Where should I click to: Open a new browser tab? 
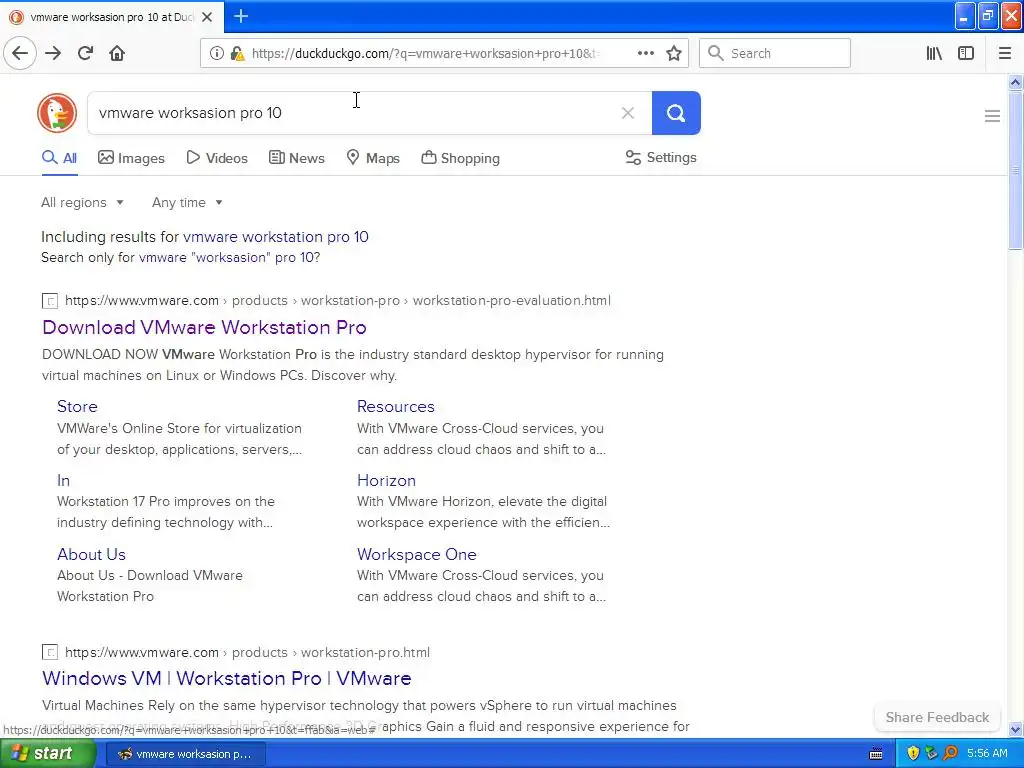click(x=241, y=16)
